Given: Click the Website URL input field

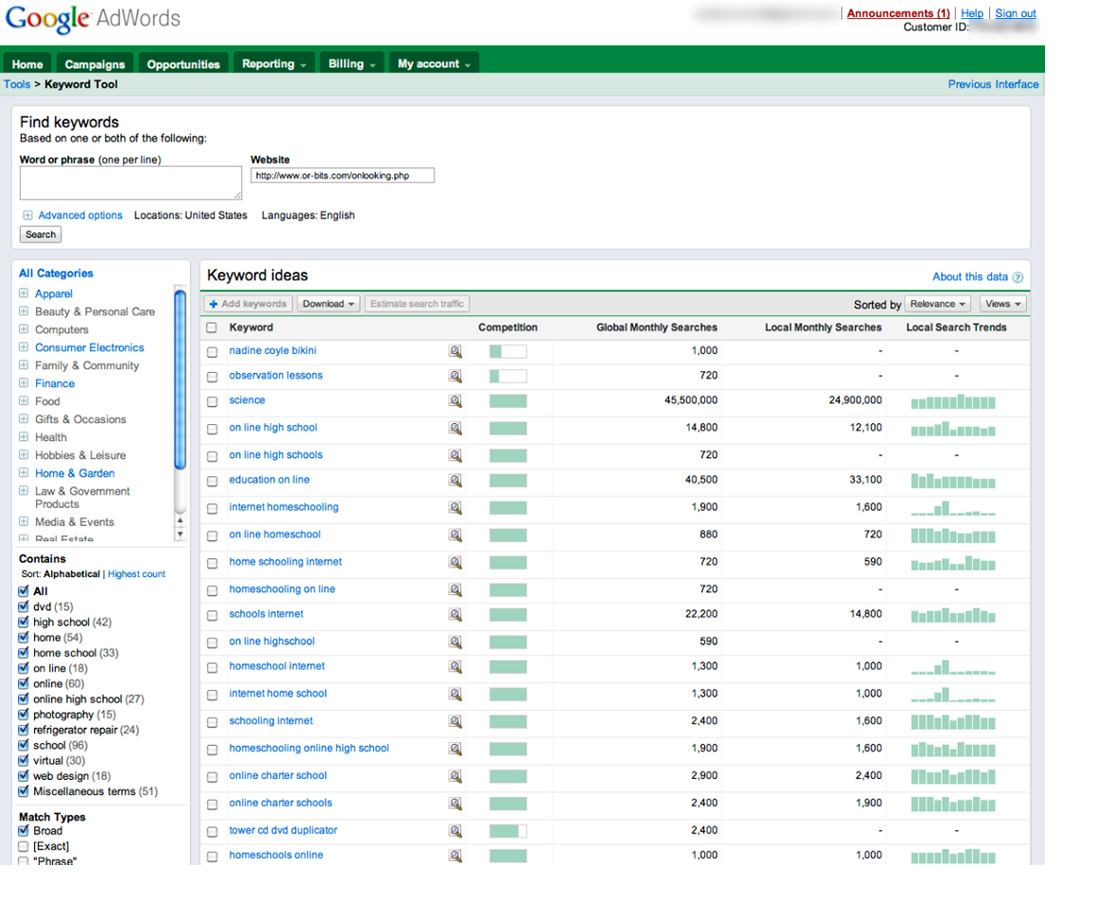Looking at the screenshot, I should pos(342,175).
